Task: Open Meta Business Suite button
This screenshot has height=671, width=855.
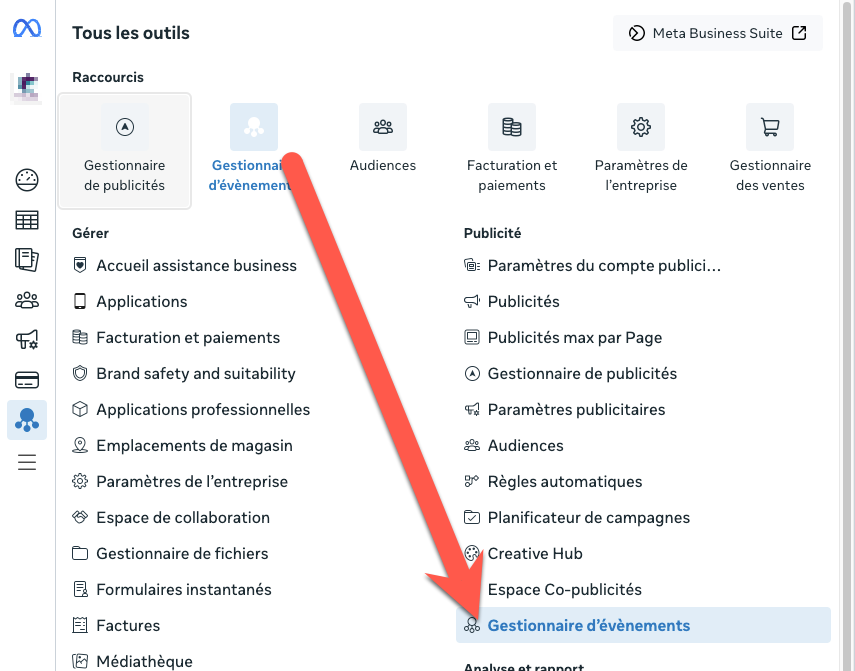Action: click(x=718, y=33)
